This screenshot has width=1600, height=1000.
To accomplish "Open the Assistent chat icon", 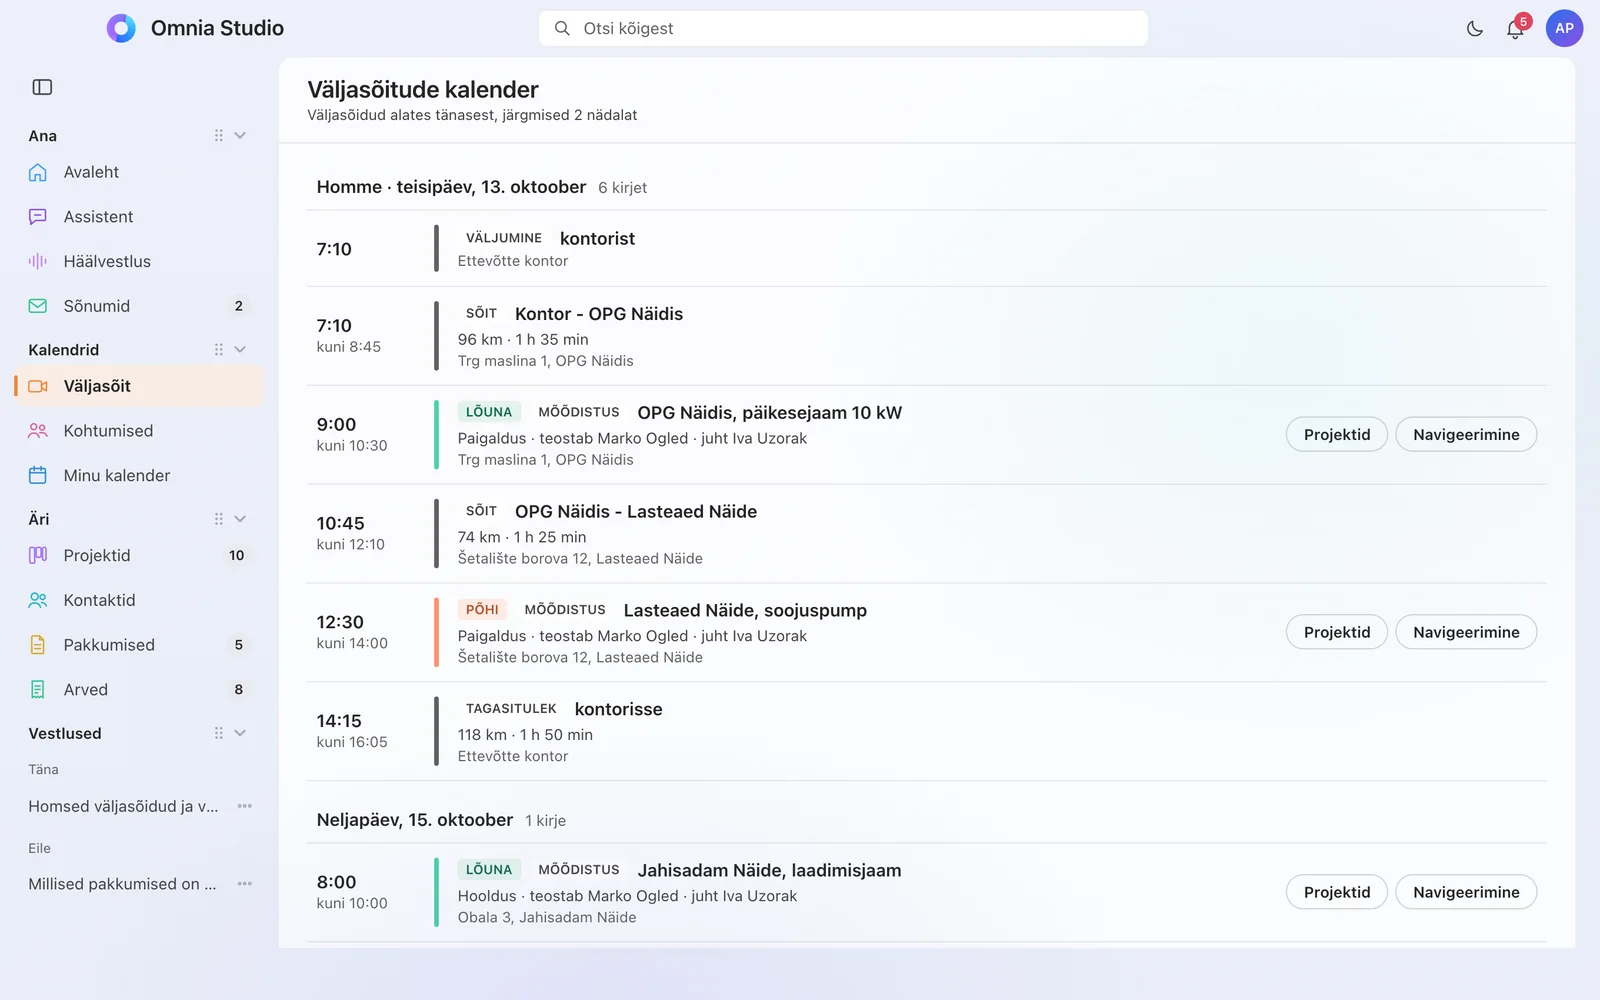I will pos(38,217).
